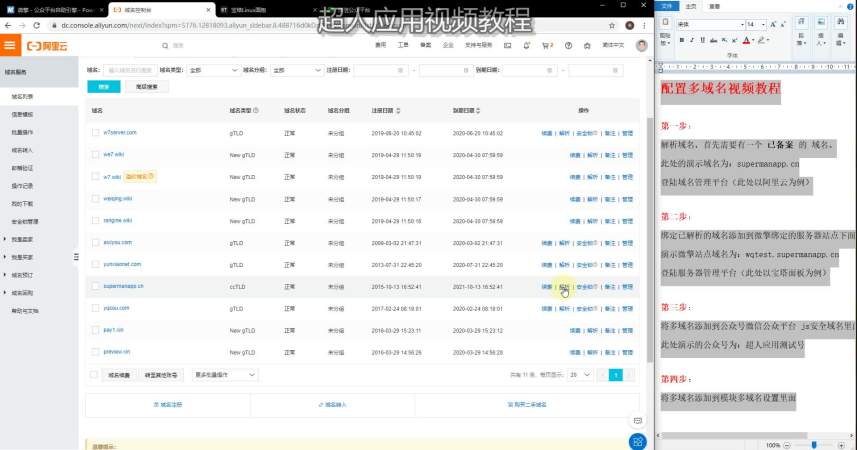Tick the checkbox for we7.wiki

pos(96,155)
